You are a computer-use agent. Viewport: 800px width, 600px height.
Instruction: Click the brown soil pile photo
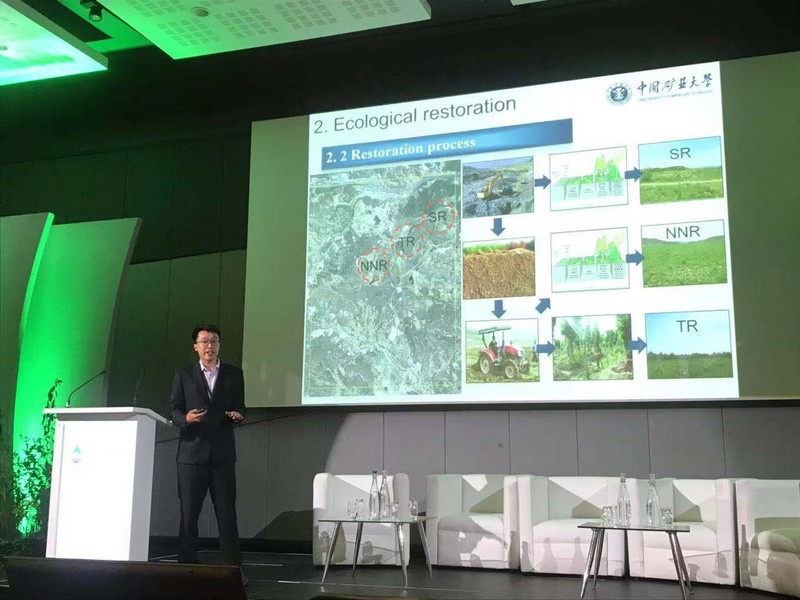(500, 268)
